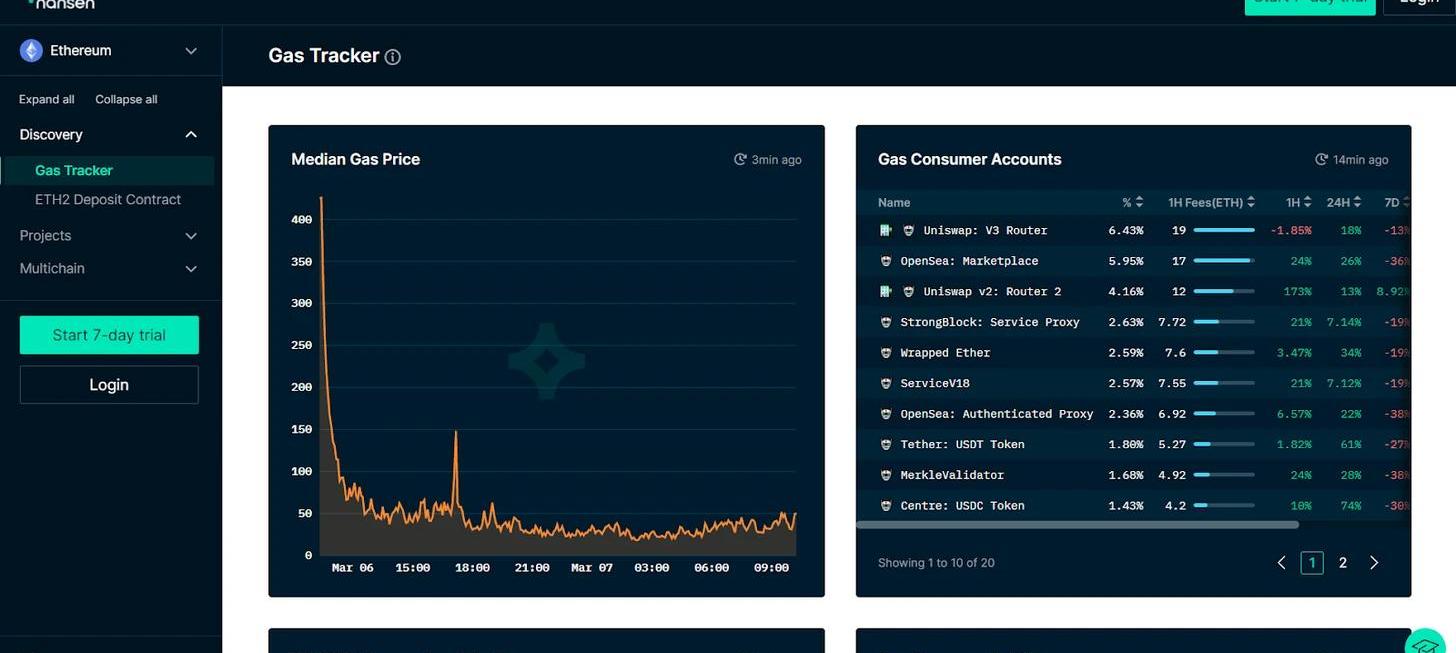
Task: Click the green contract icon beside Uniswap: V3 Router
Action: [885, 230]
